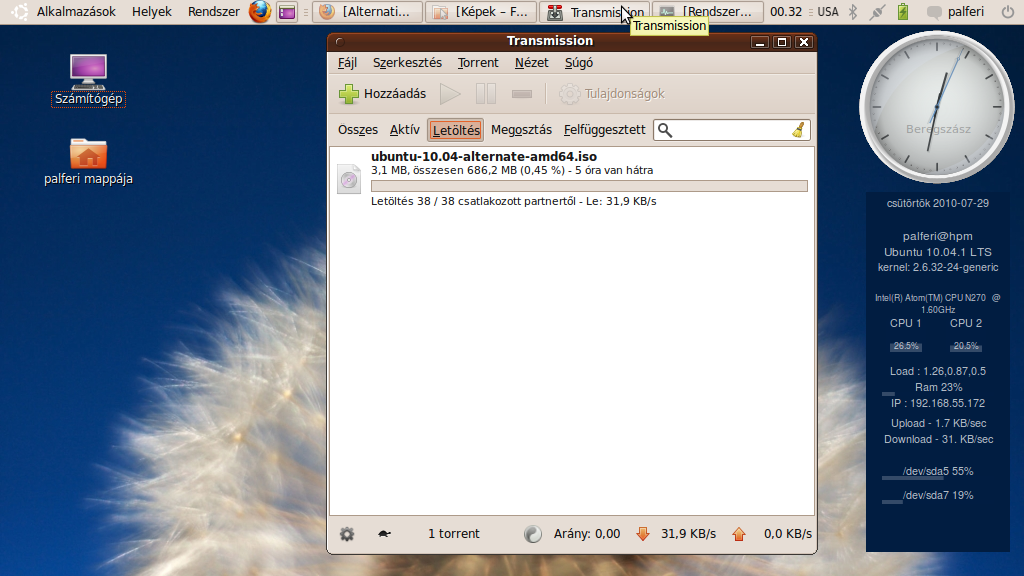Open the Szerkesztés menu

pos(407,62)
